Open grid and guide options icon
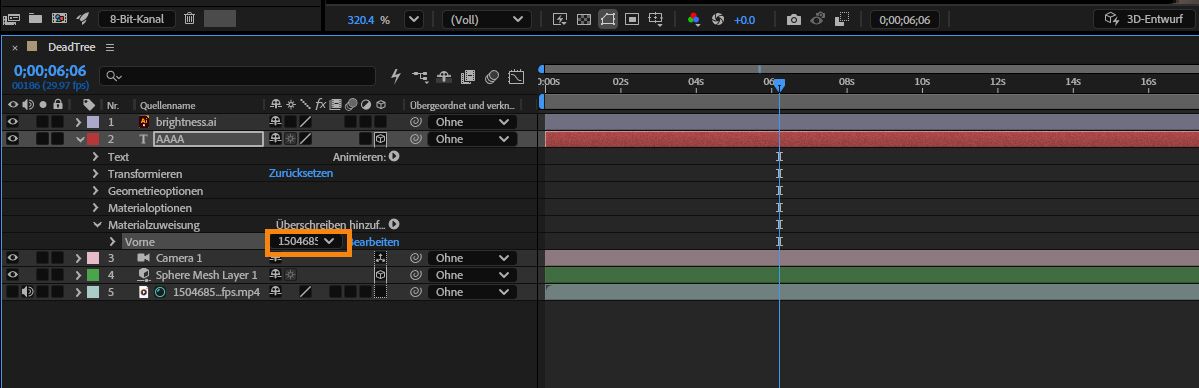Image resolution: width=1199 pixels, height=388 pixels. click(656, 20)
